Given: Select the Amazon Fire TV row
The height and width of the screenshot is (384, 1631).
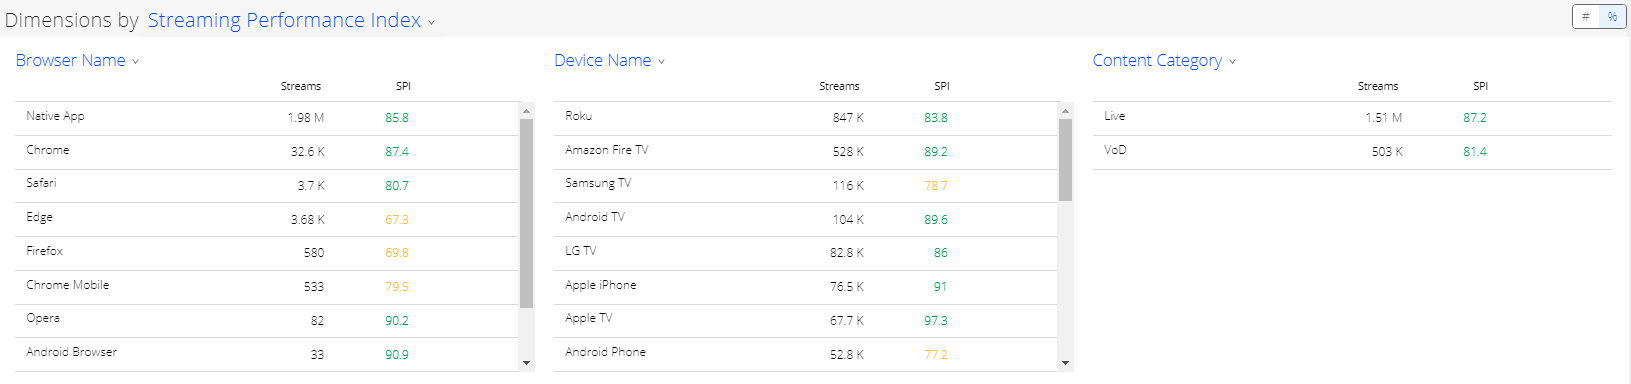Looking at the screenshot, I should (x=806, y=152).
